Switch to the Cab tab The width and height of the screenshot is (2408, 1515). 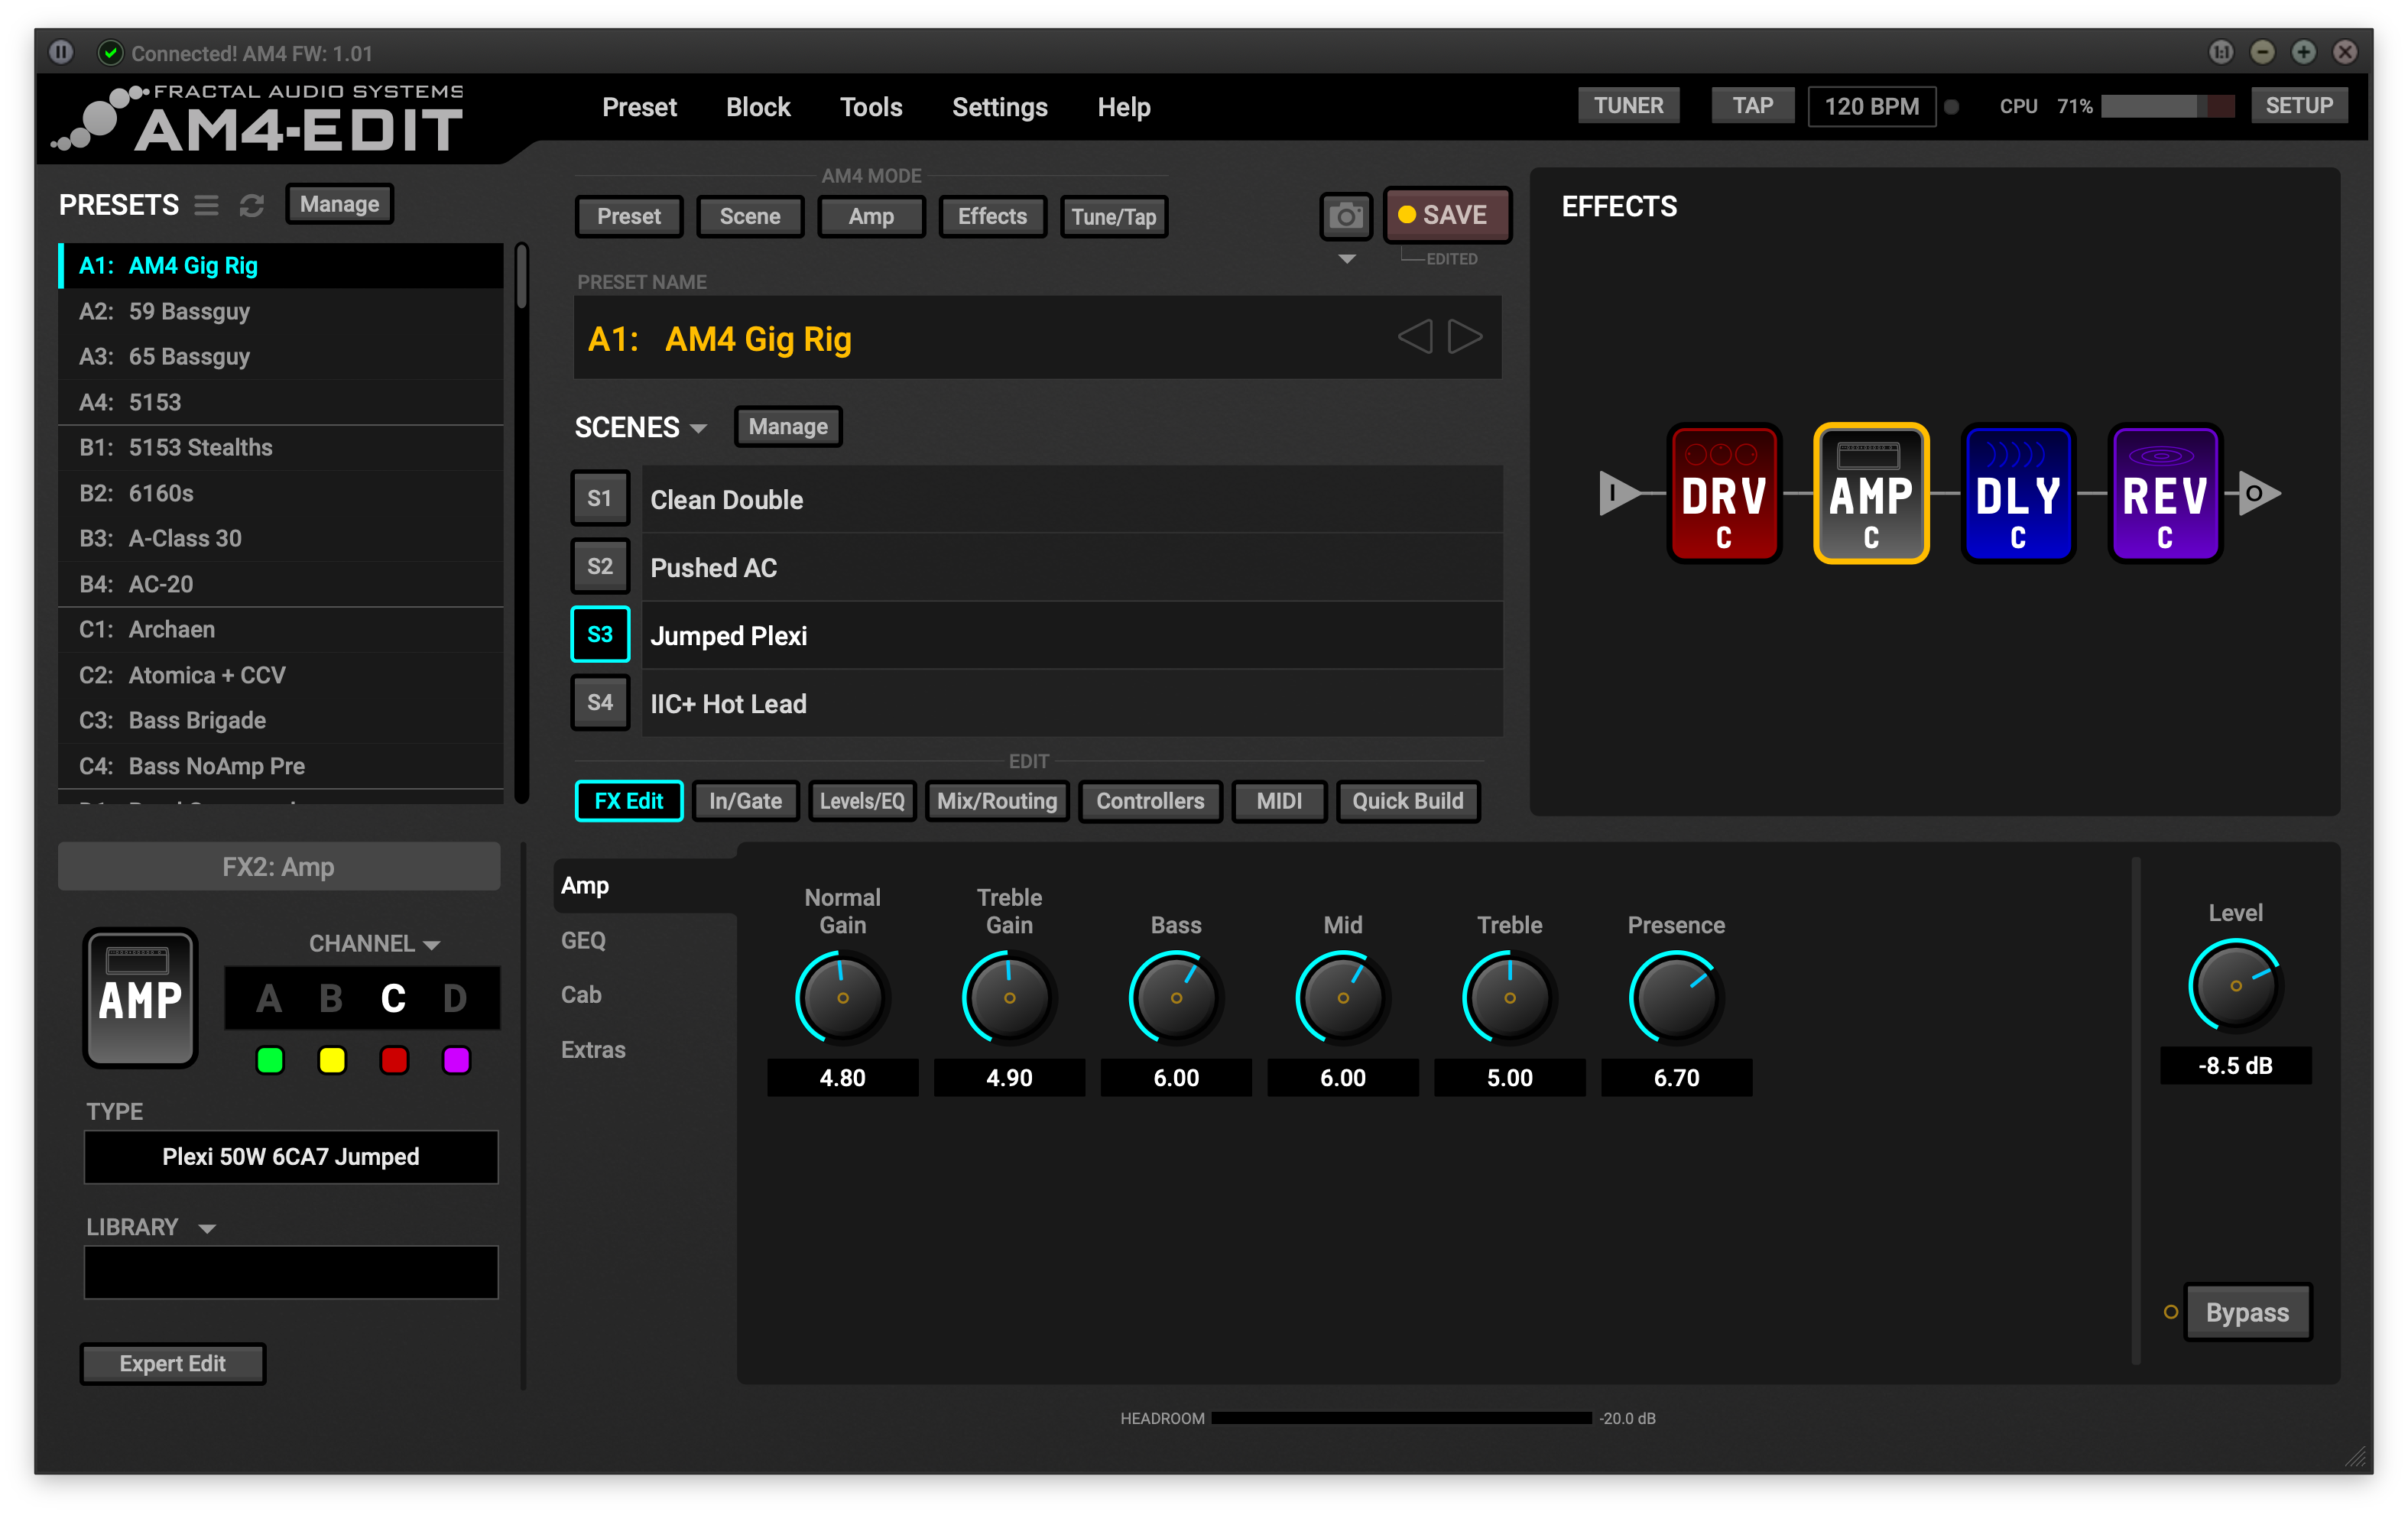pos(581,995)
